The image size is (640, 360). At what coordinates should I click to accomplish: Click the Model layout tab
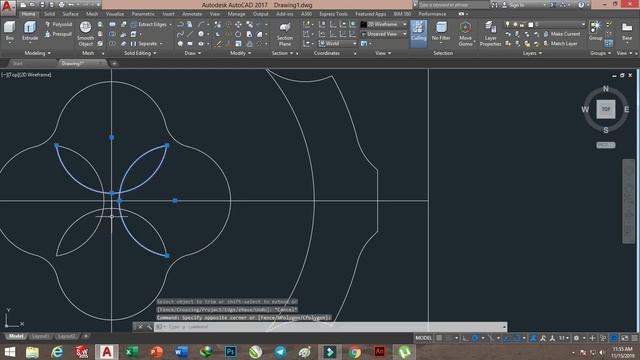click(16, 336)
